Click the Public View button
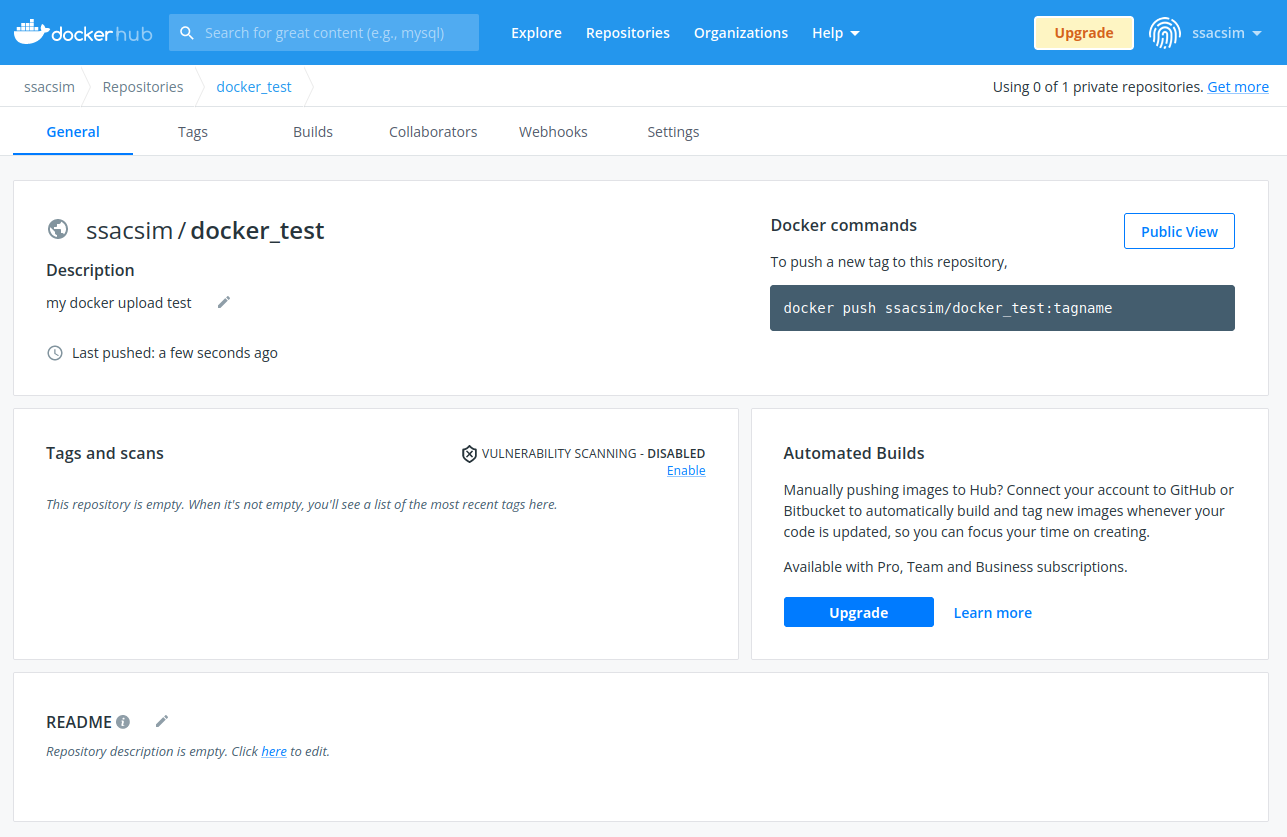This screenshot has width=1287, height=837. [1179, 231]
